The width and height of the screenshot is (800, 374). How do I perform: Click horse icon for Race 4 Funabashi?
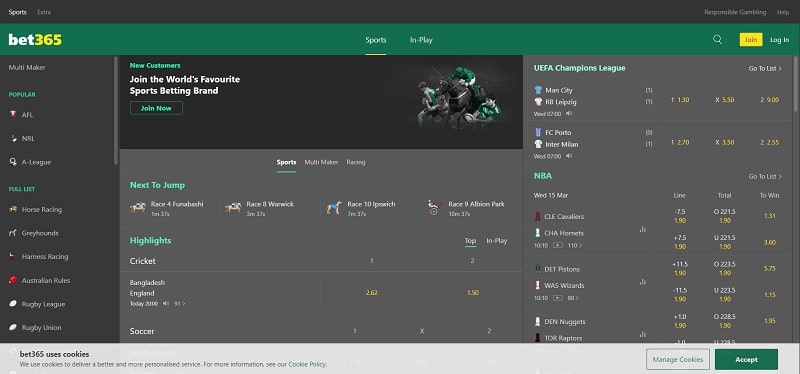(138, 208)
